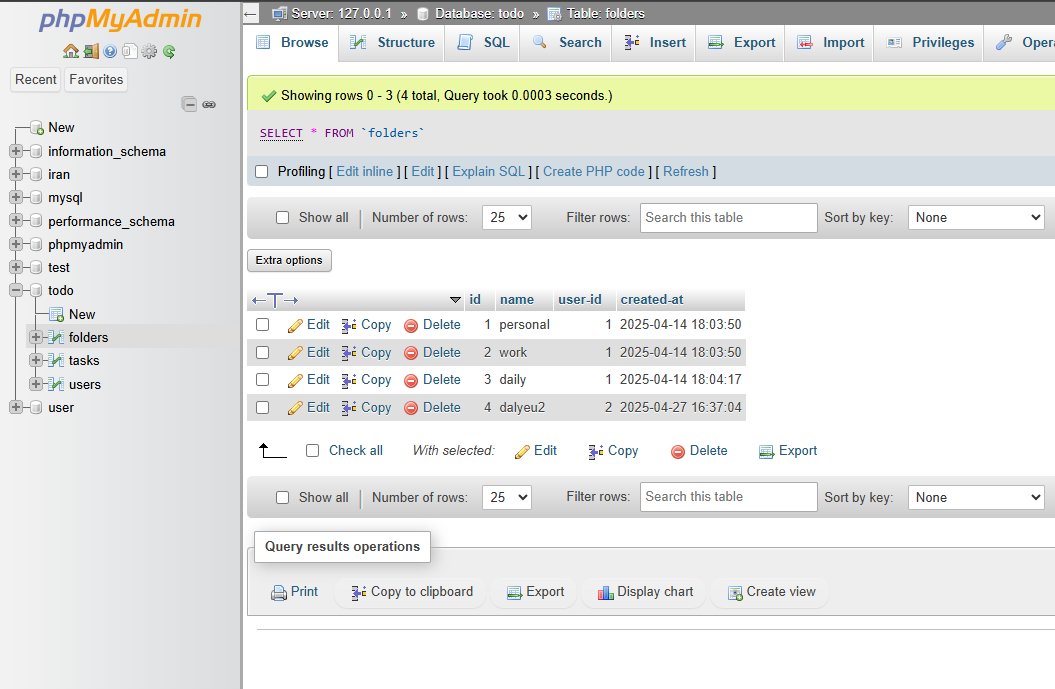1055x689 pixels.
Task: Click the Edit inline link
Action: click(365, 172)
